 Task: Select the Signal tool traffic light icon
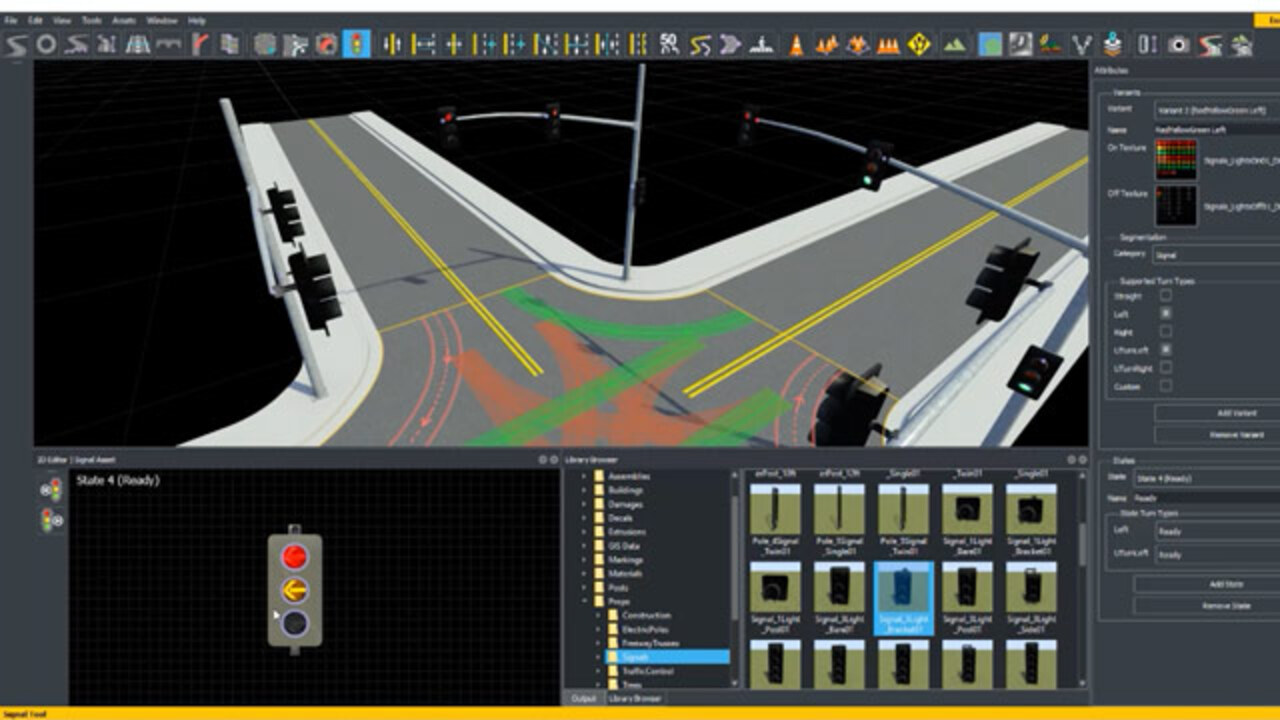[x=356, y=44]
